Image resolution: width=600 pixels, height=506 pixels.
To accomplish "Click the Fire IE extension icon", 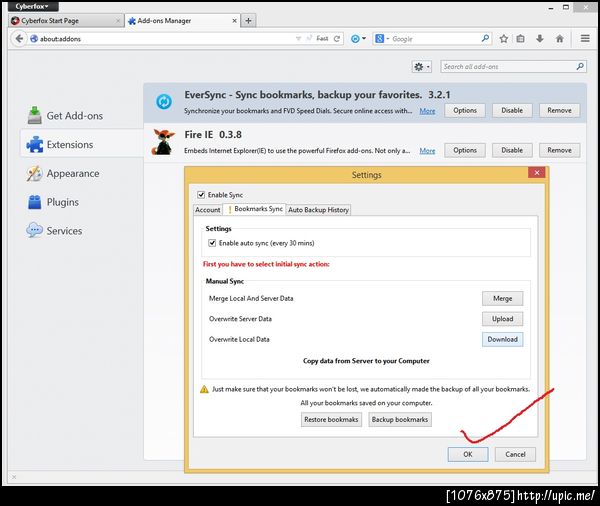I will click(163, 142).
